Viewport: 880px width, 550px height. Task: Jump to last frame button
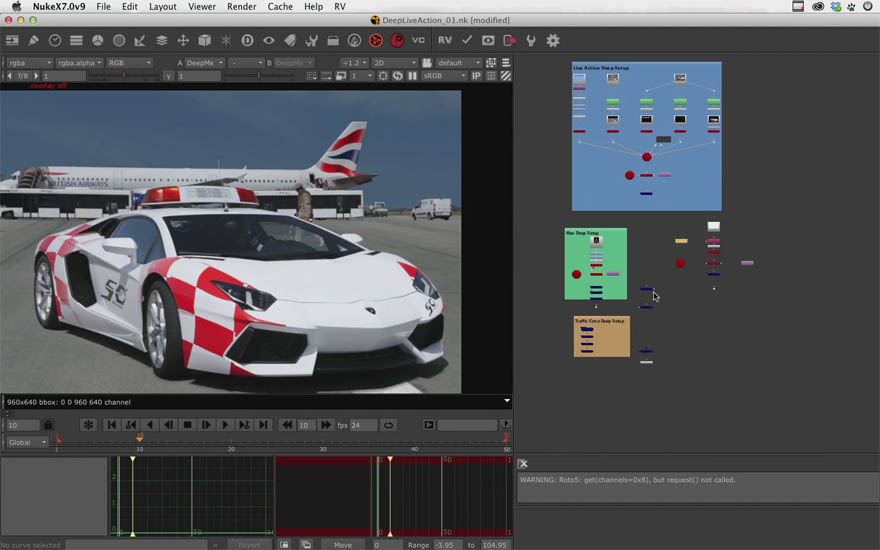(263, 425)
